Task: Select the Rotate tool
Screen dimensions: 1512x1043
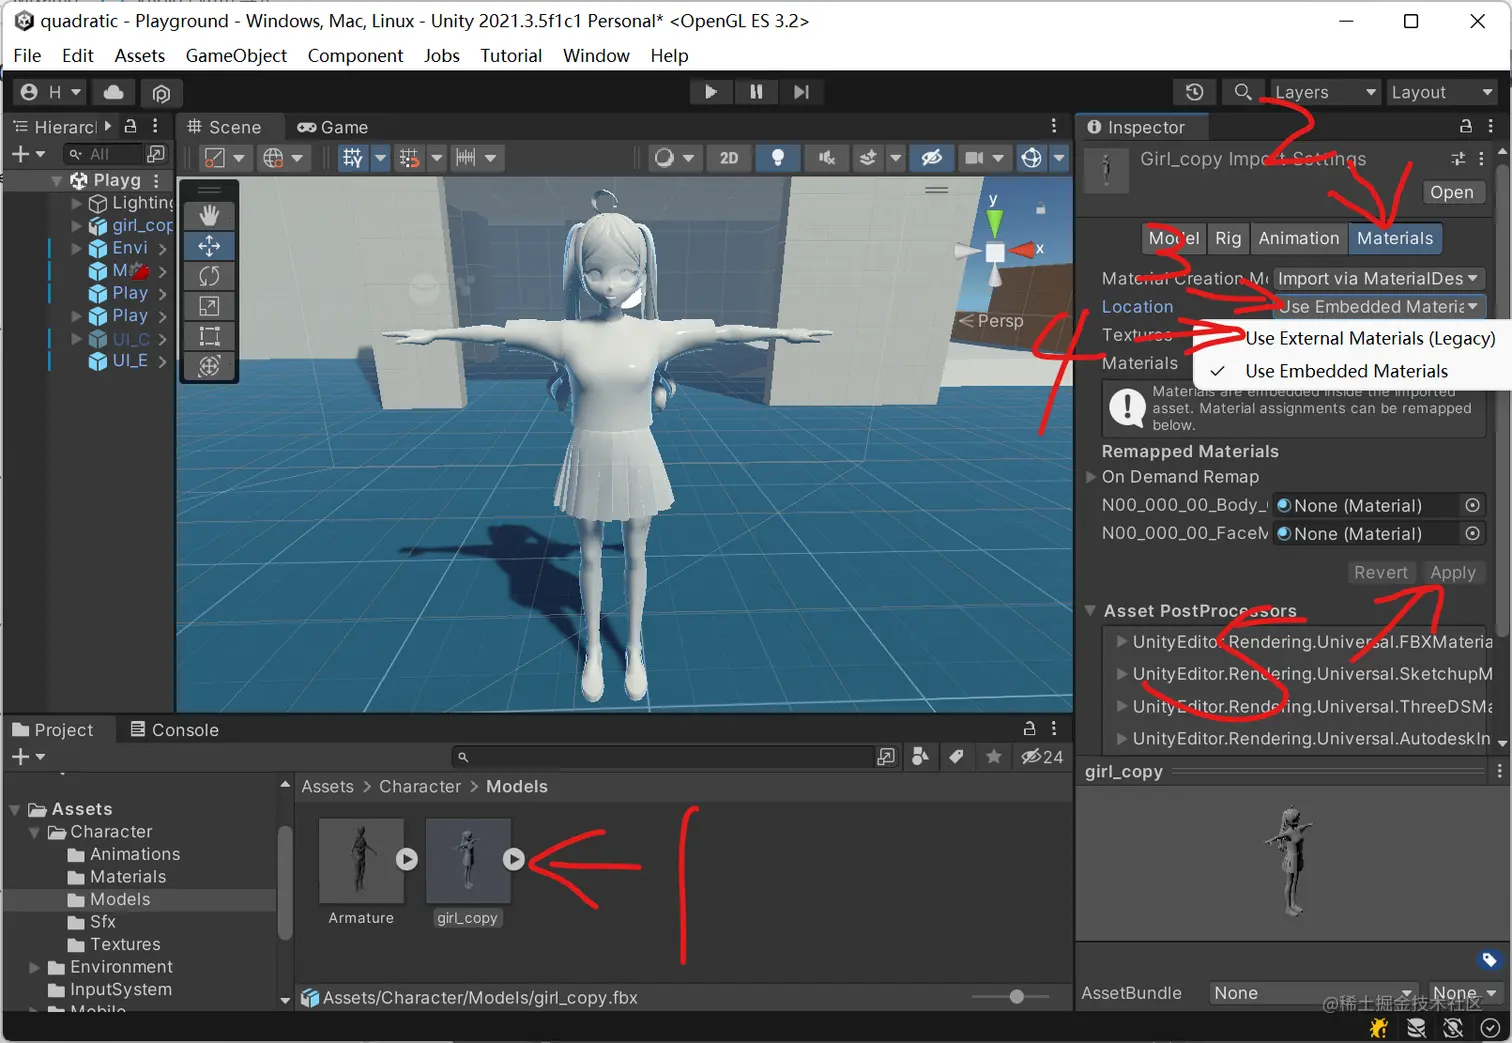Action: tap(209, 275)
